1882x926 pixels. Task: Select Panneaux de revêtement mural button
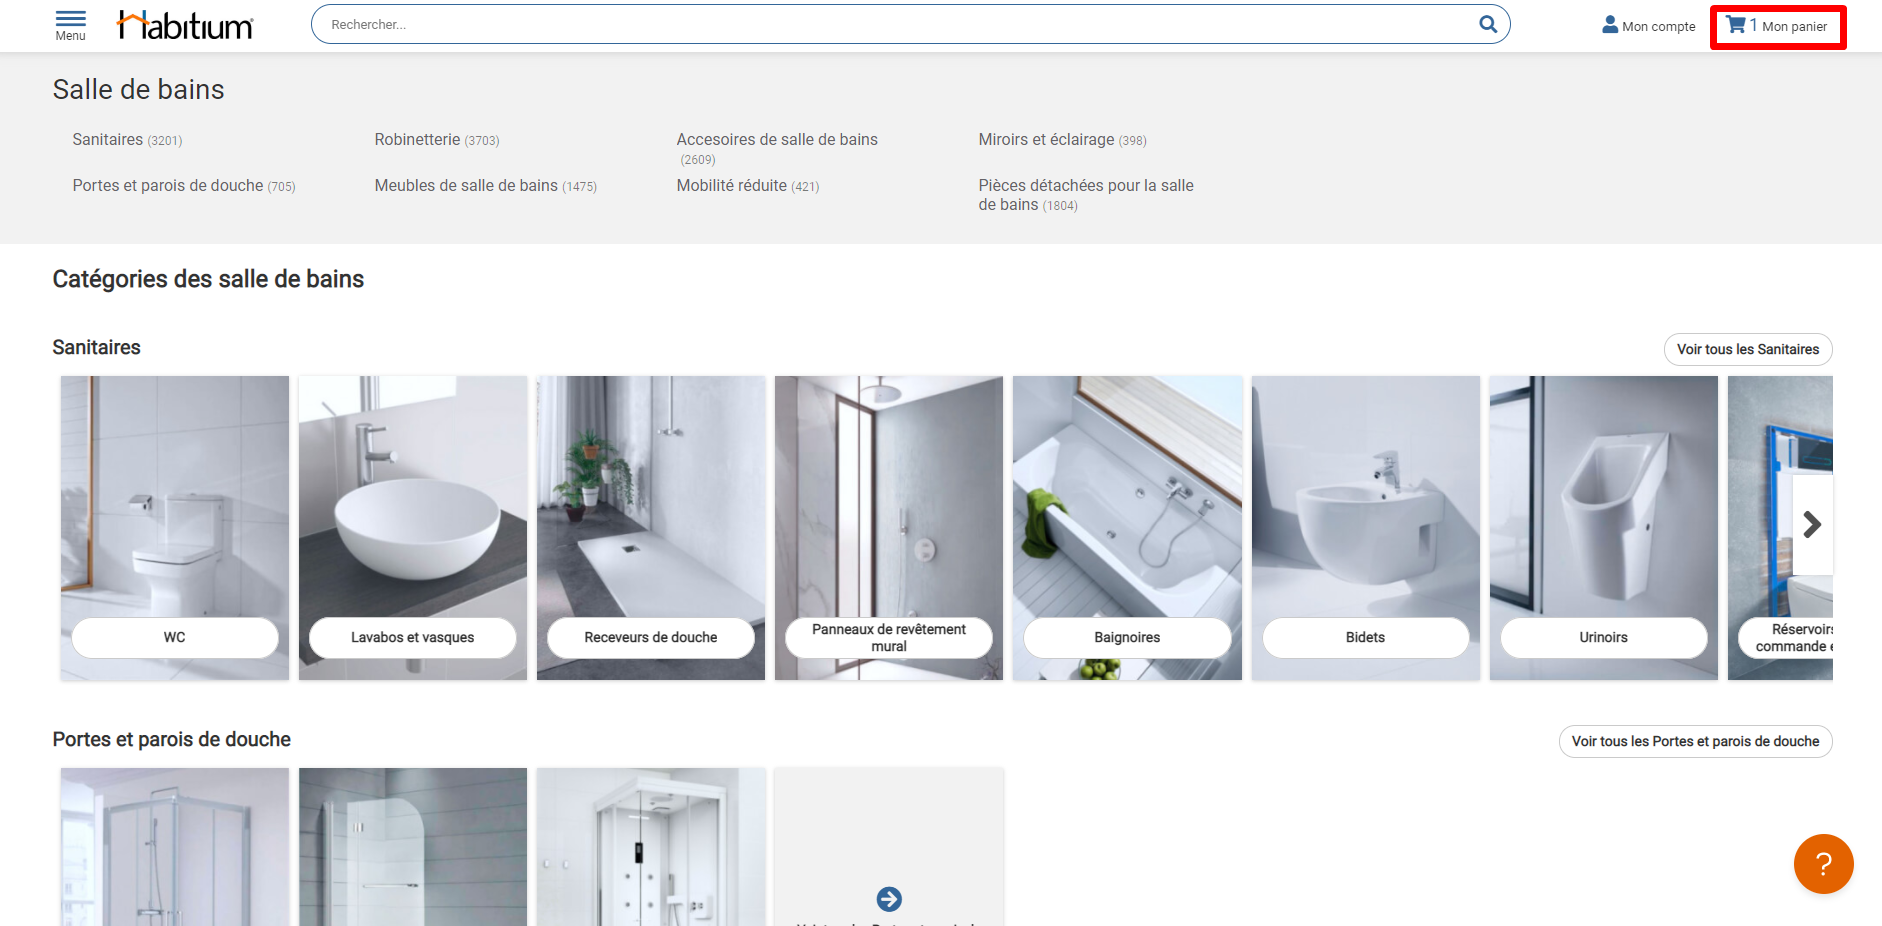(x=889, y=637)
